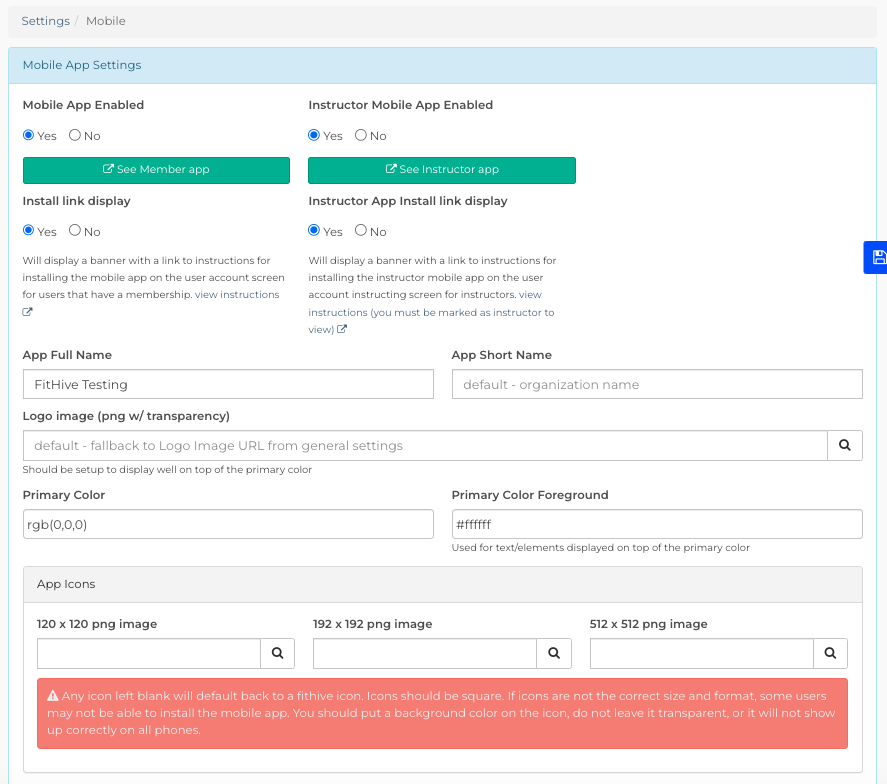Click the blue floppy-disk save icon
The width and height of the screenshot is (887, 784).
[x=878, y=257]
